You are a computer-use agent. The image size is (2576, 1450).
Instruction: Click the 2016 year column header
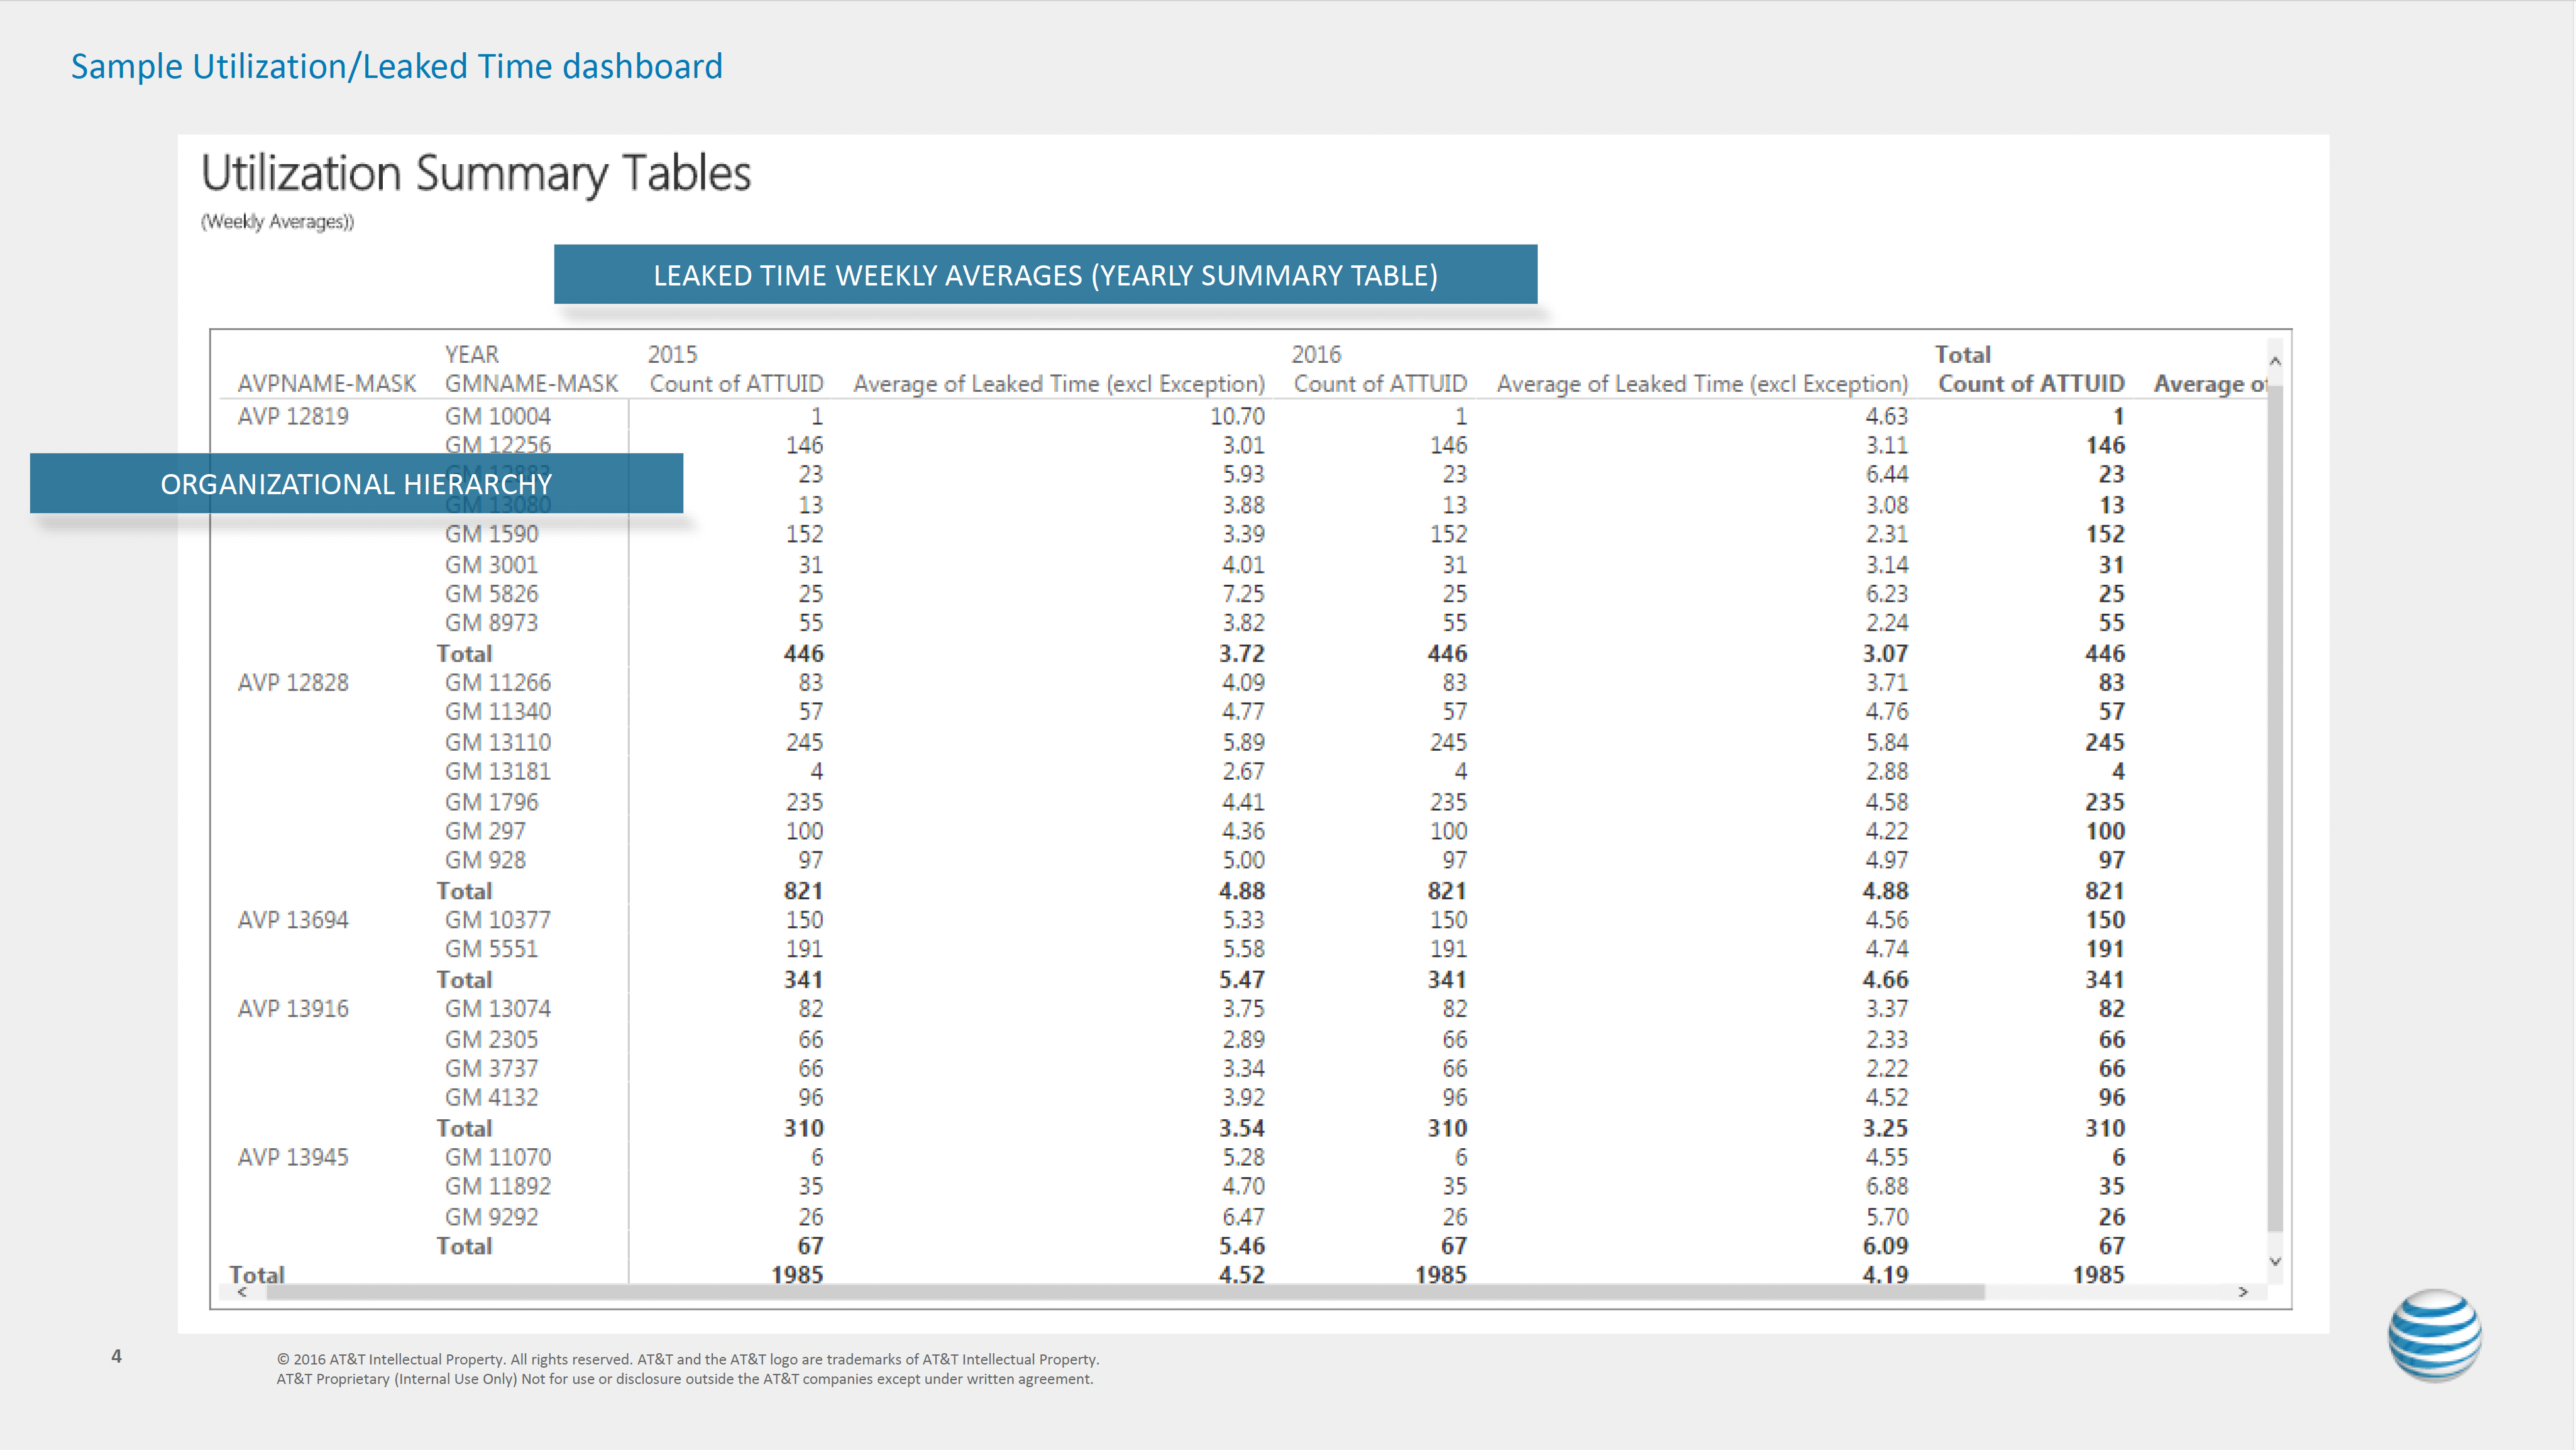pos(1315,354)
